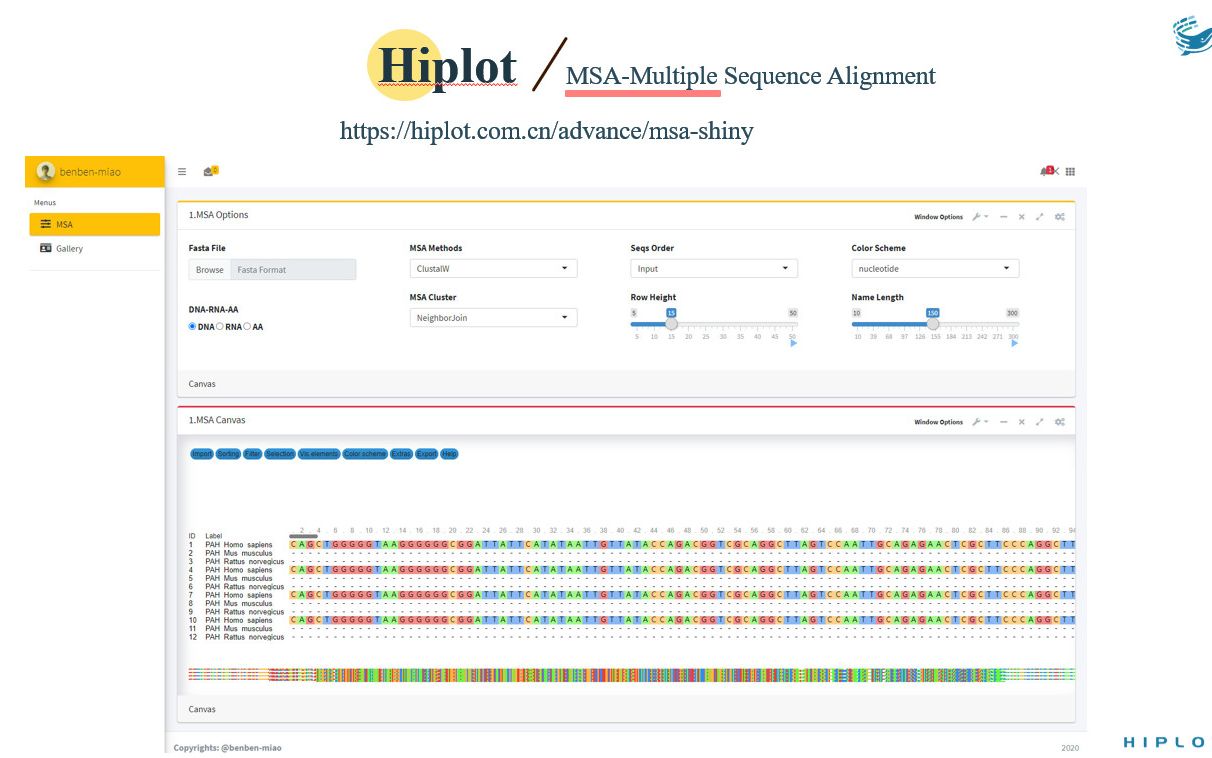Click the Export button in canvas toolbar
1212x758 pixels.
(x=427, y=454)
